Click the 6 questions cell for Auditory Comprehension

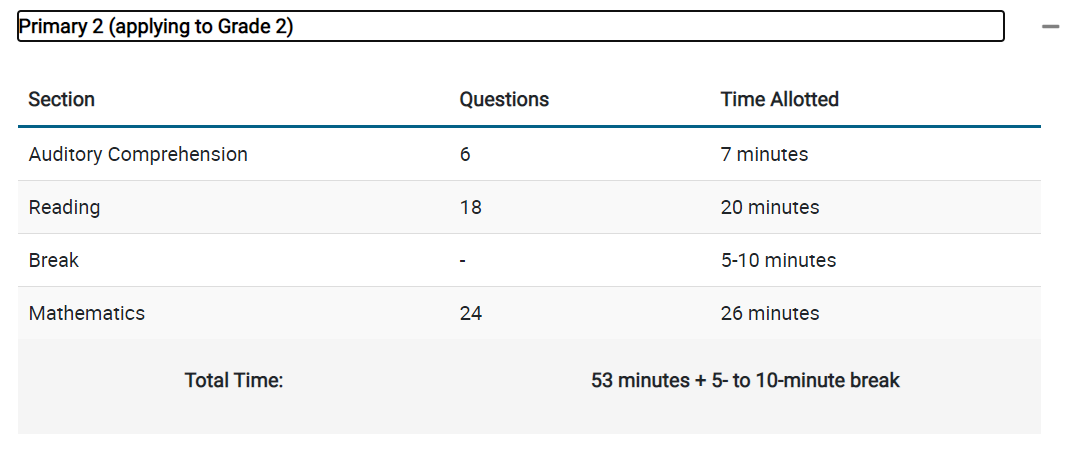pos(465,155)
